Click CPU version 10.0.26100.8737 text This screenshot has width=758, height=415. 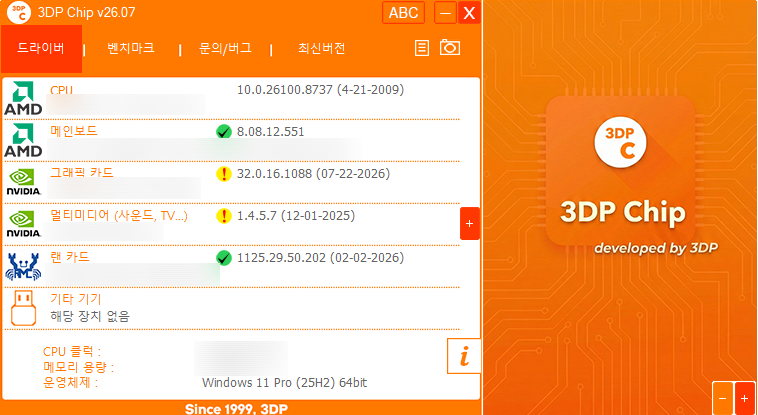pyautogui.click(x=321, y=90)
